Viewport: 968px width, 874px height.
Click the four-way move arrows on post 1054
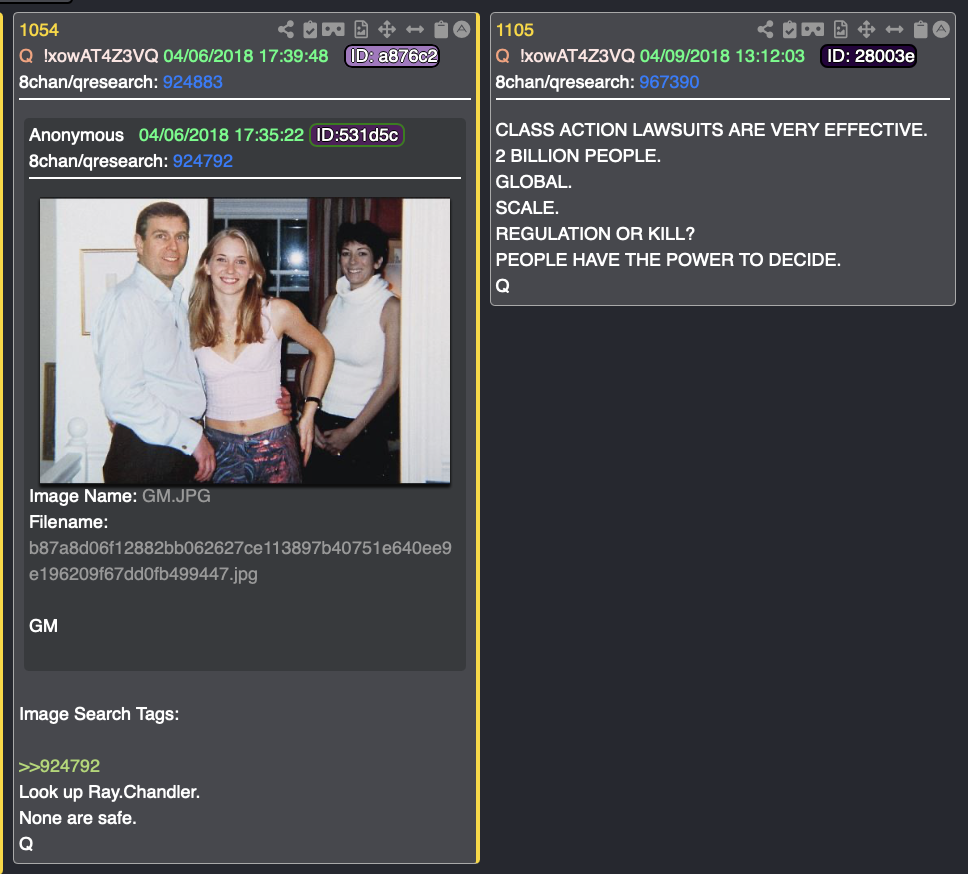click(x=387, y=29)
